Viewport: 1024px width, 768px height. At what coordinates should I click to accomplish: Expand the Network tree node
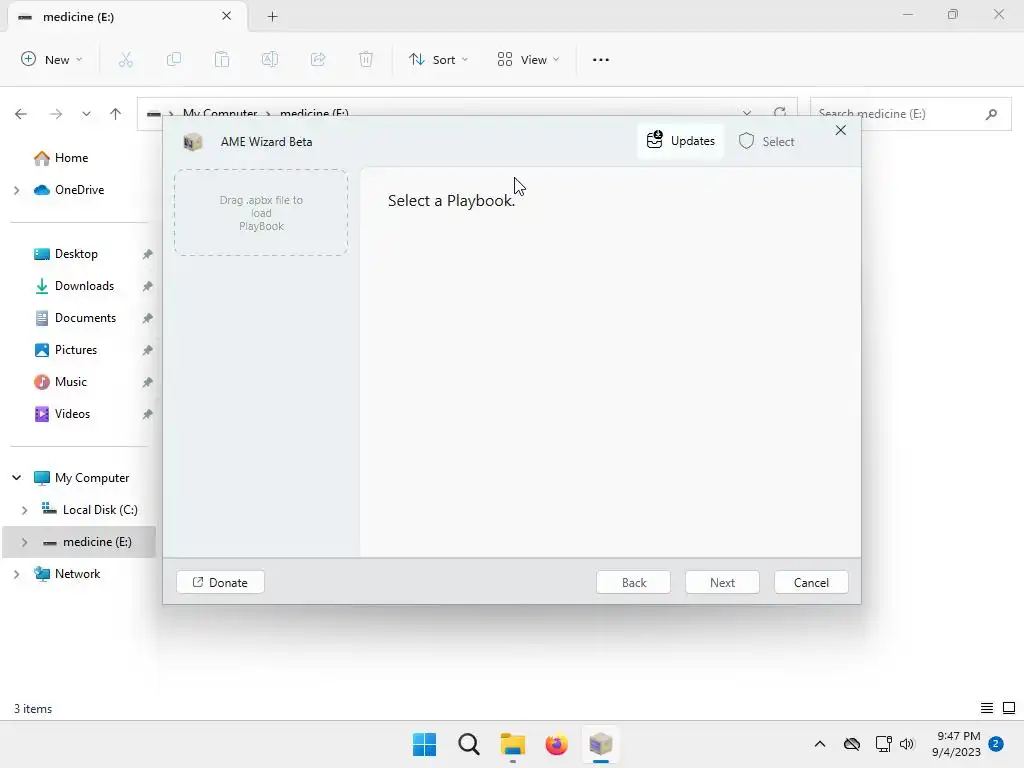point(16,574)
